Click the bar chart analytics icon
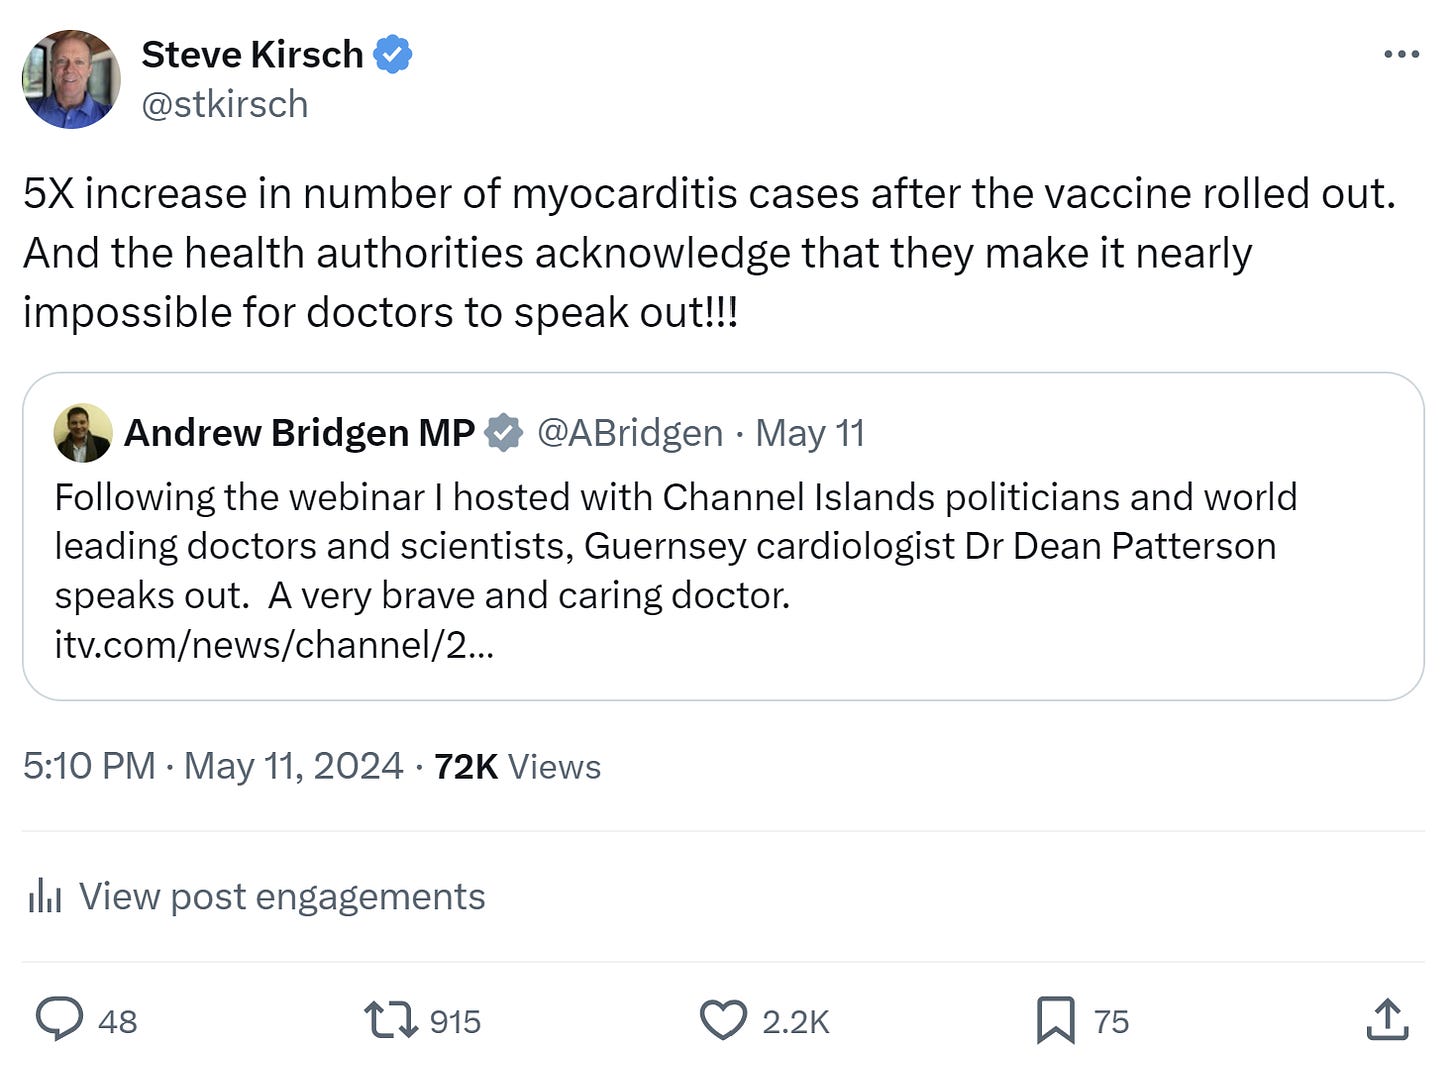The image size is (1456, 1065). (45, 896)
